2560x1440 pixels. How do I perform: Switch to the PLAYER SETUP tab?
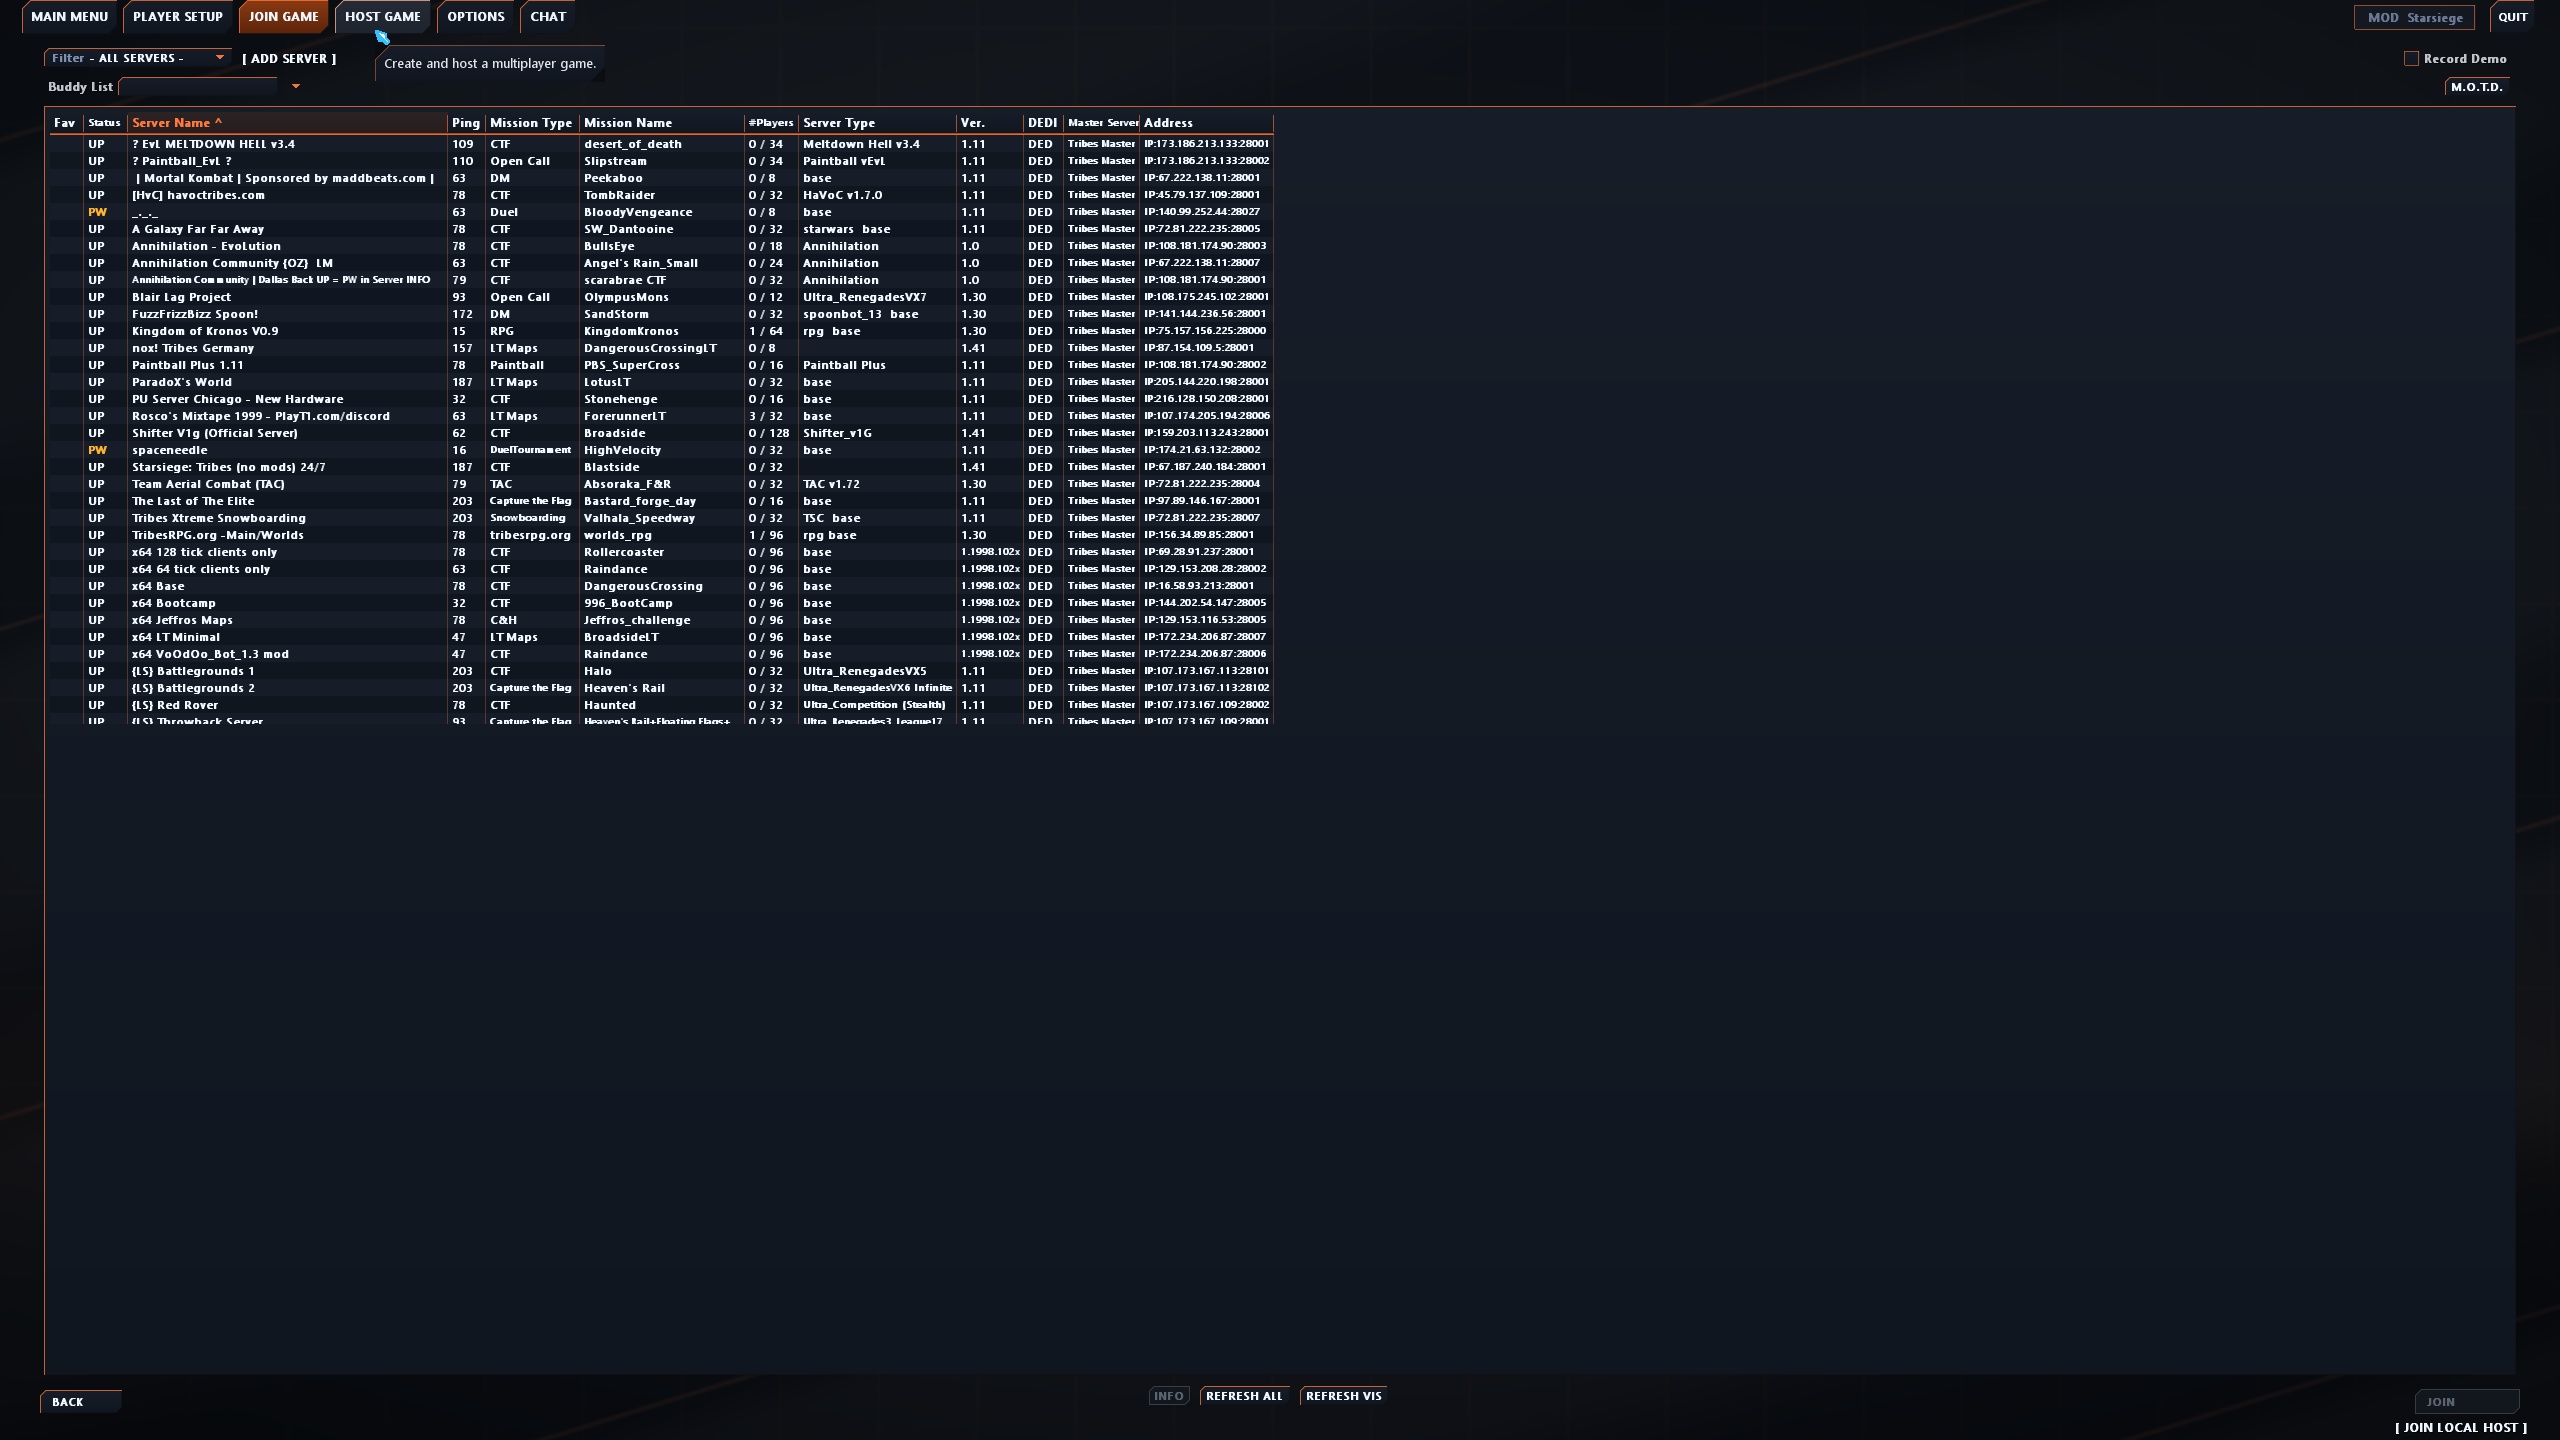click(178, 17)
